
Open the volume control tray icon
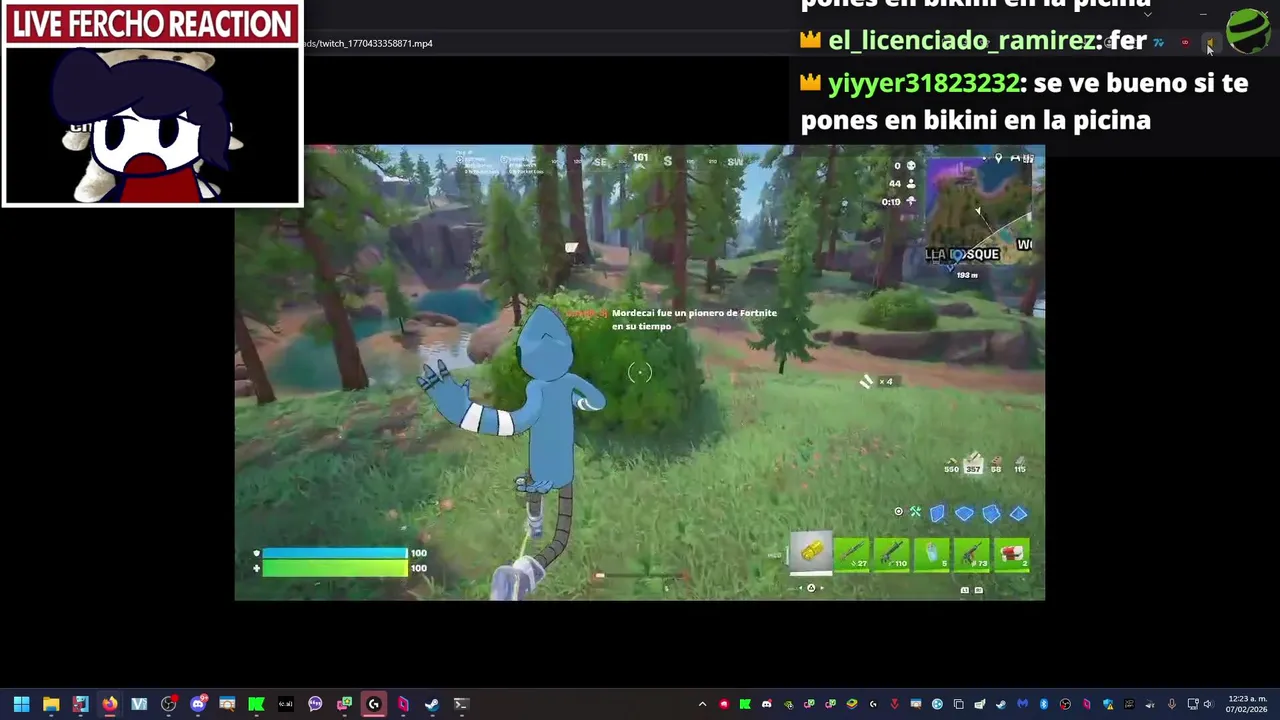pyautogui.click(x=1208, y=704)
